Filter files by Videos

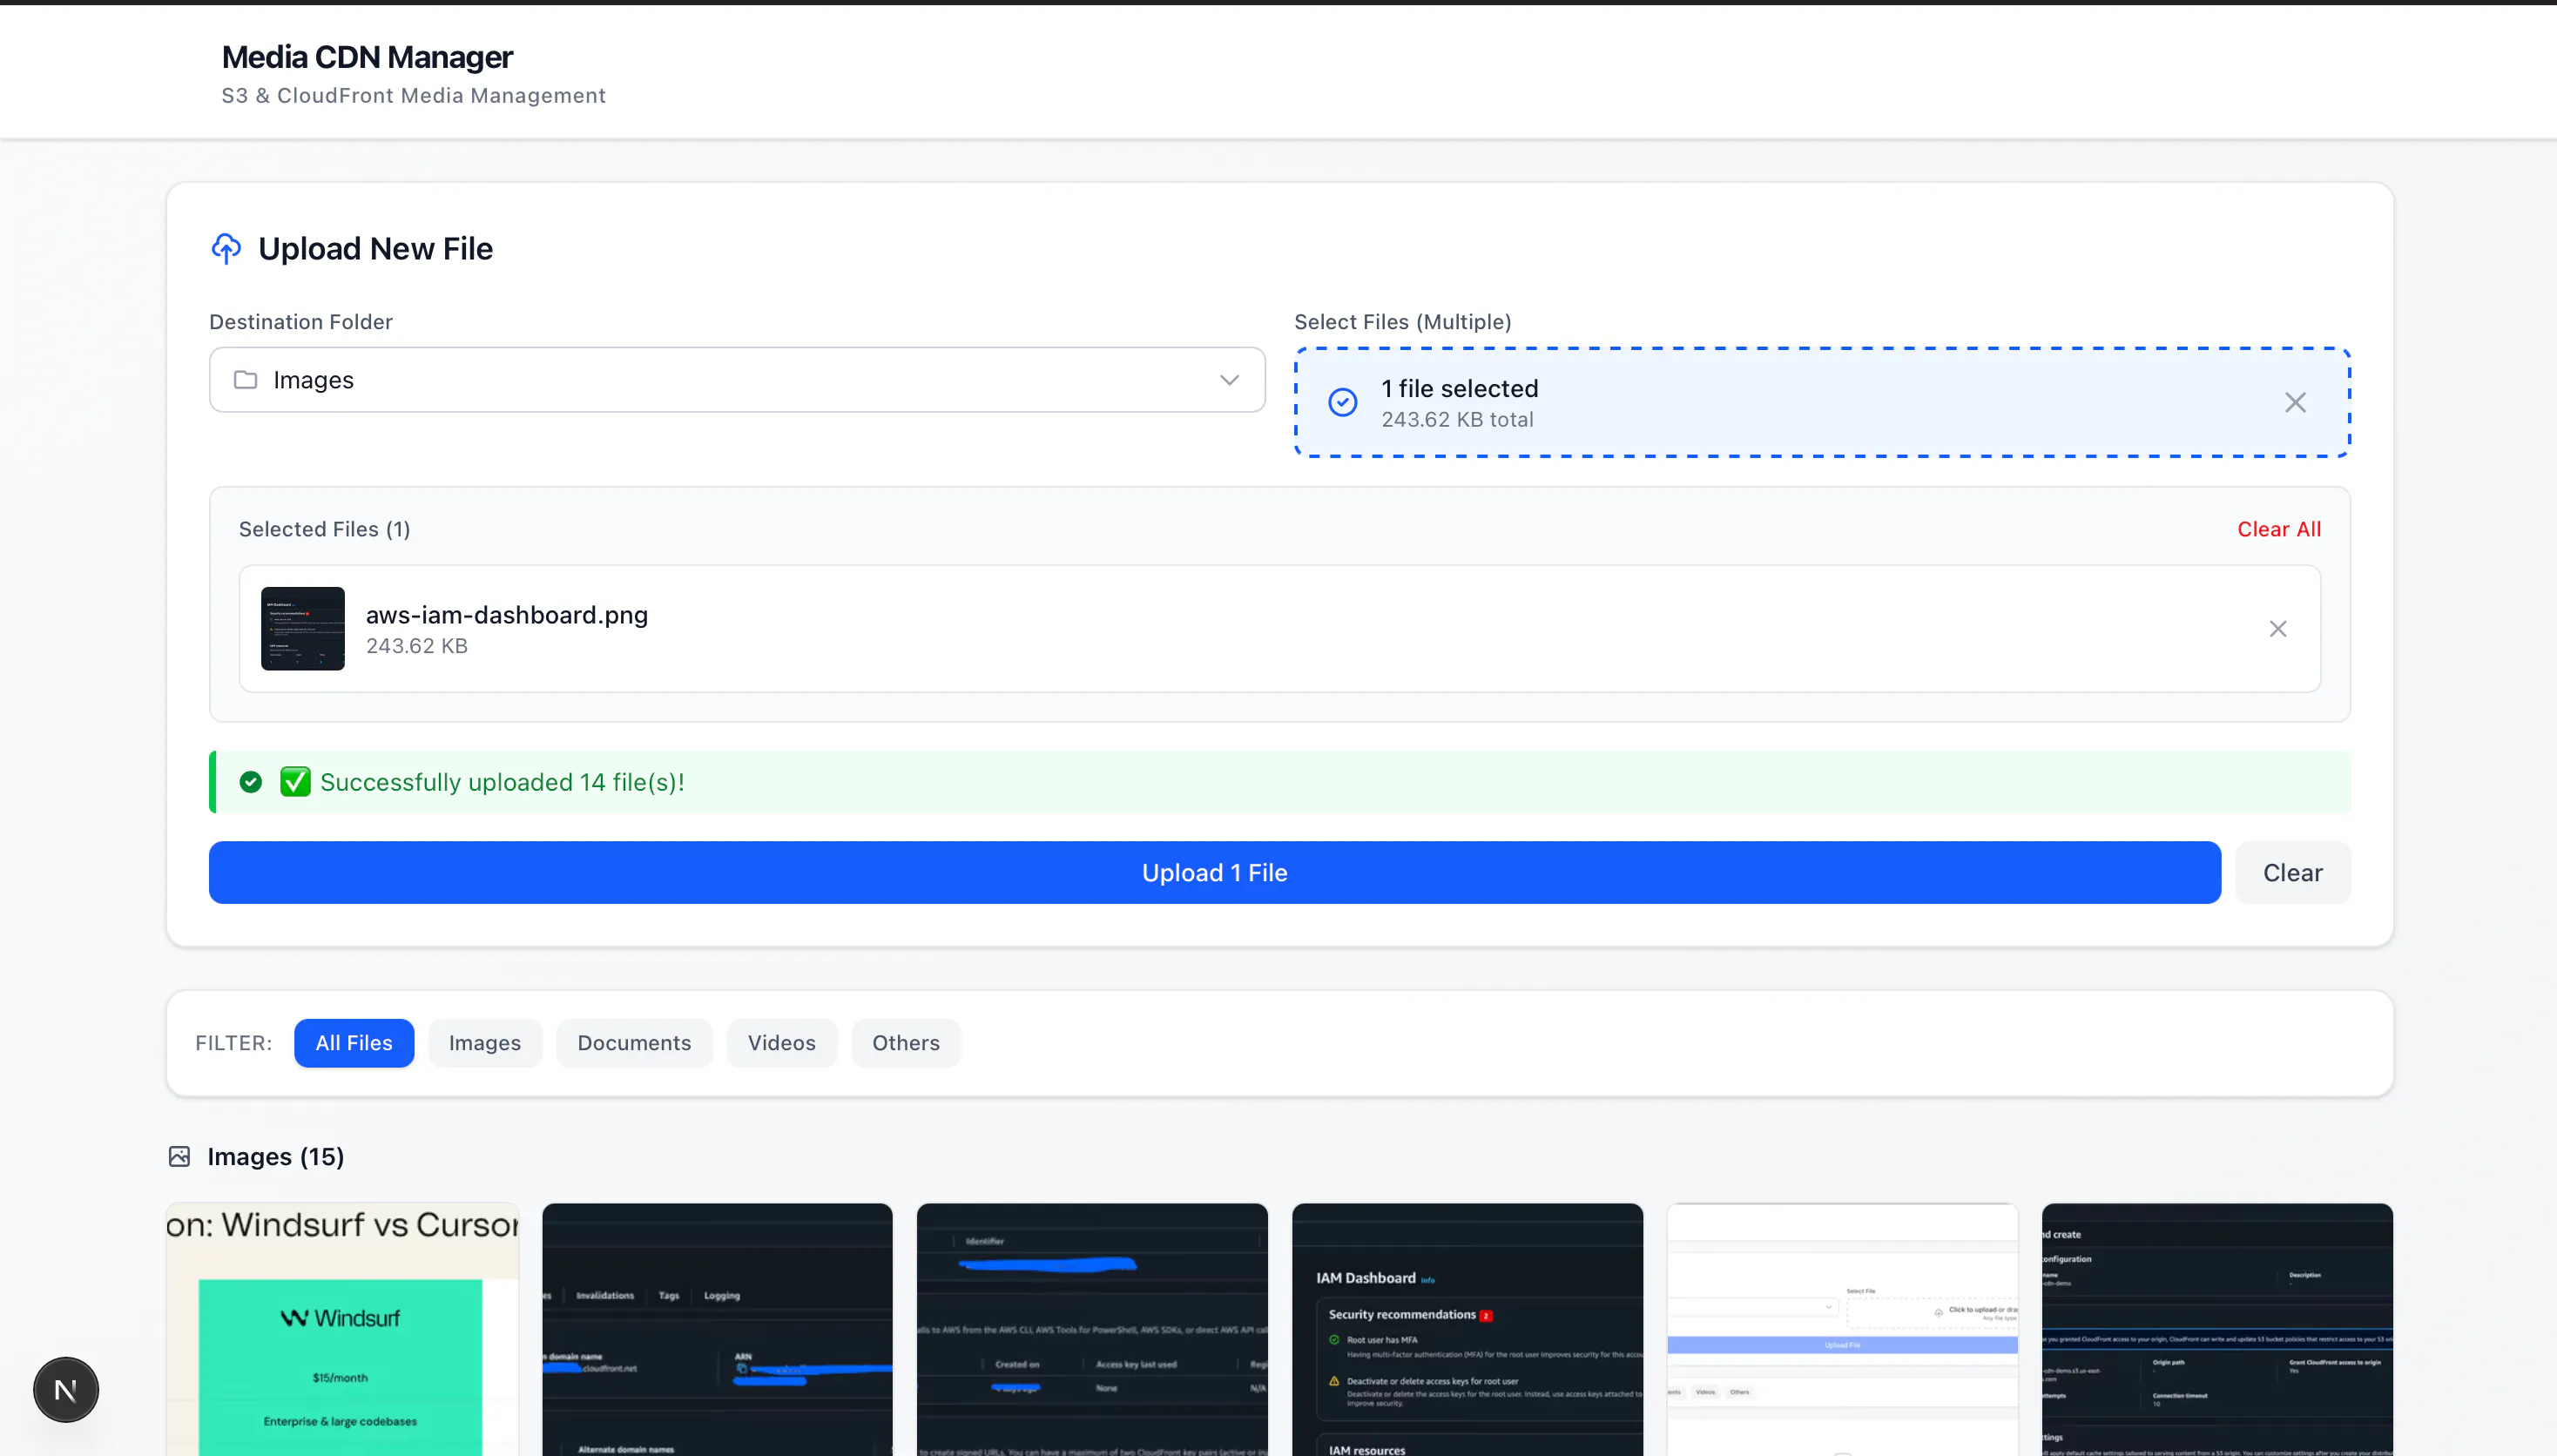pyautogui.click(x=781, y=1042)
